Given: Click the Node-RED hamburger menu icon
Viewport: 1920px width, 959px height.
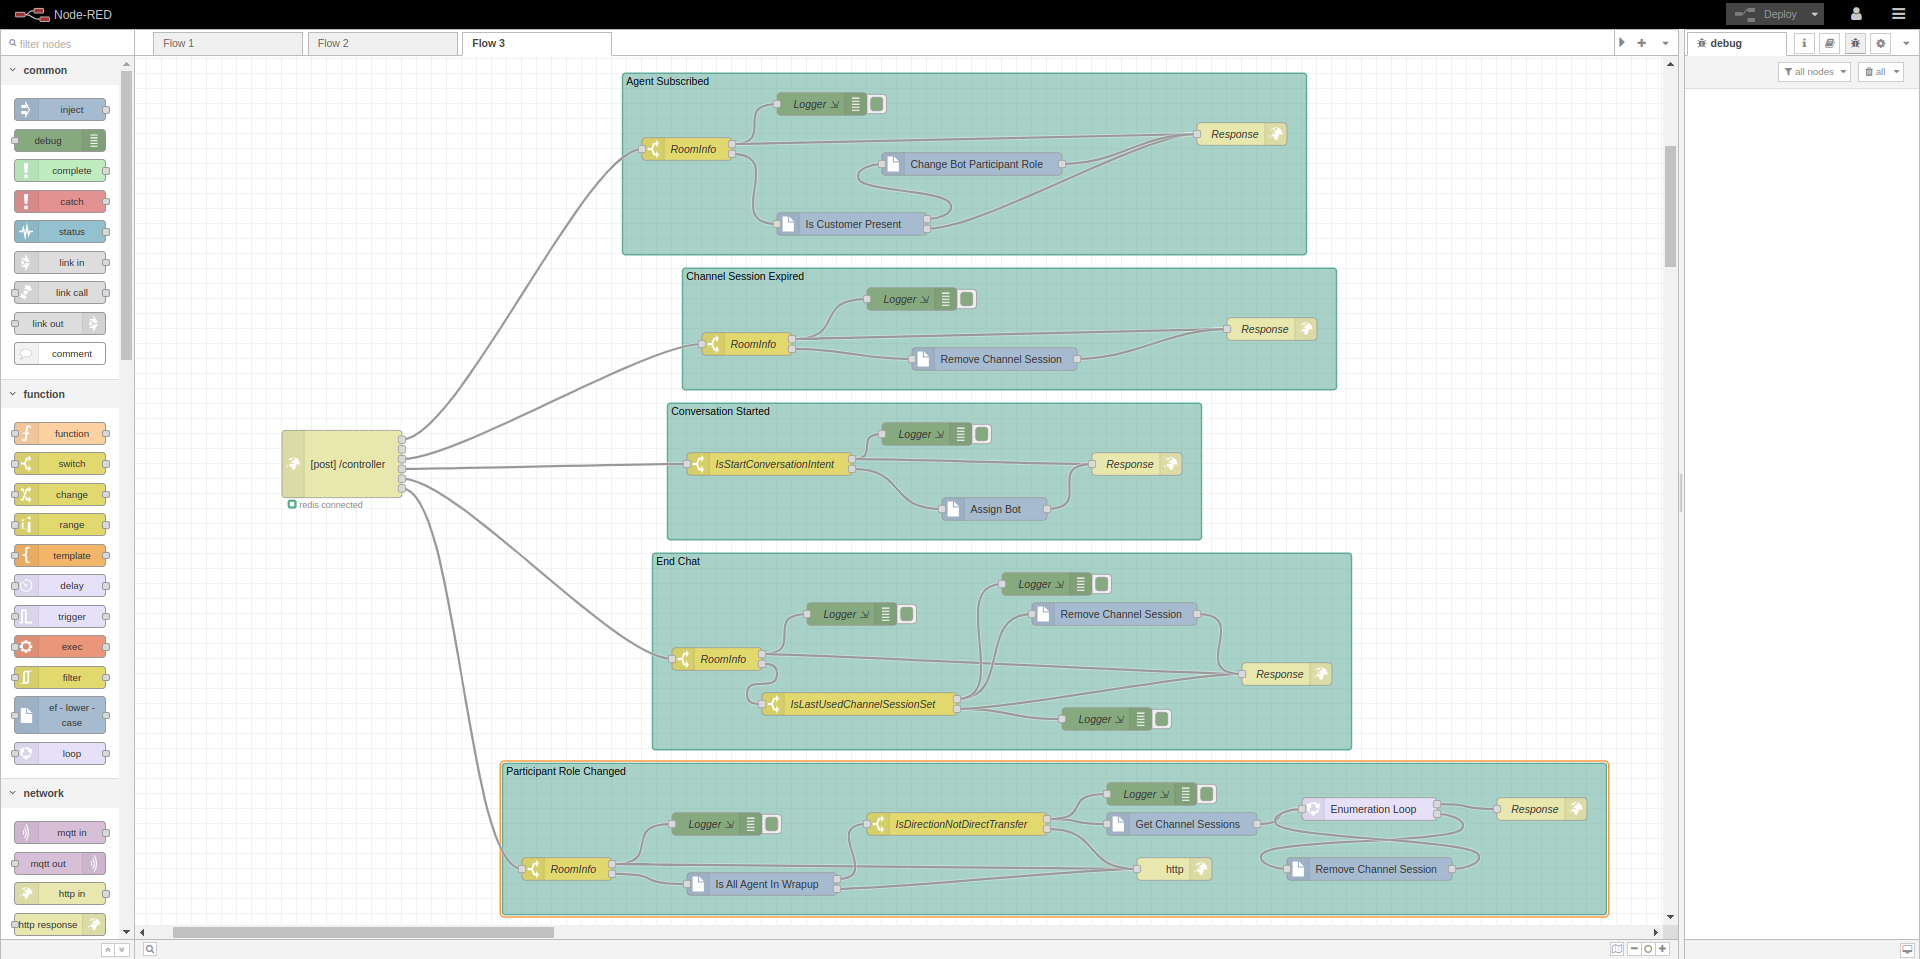Looking at the screenshot, I should coord(1899,14).
